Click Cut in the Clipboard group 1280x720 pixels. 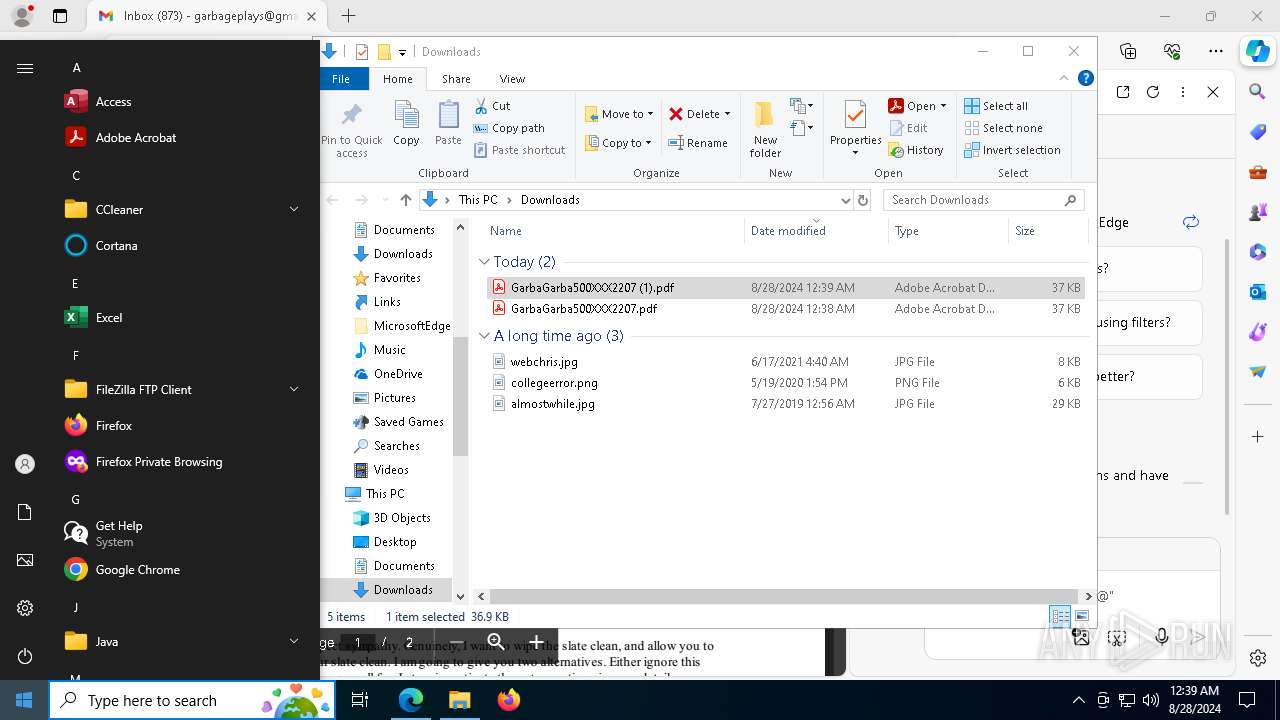(x=492, y=106)
